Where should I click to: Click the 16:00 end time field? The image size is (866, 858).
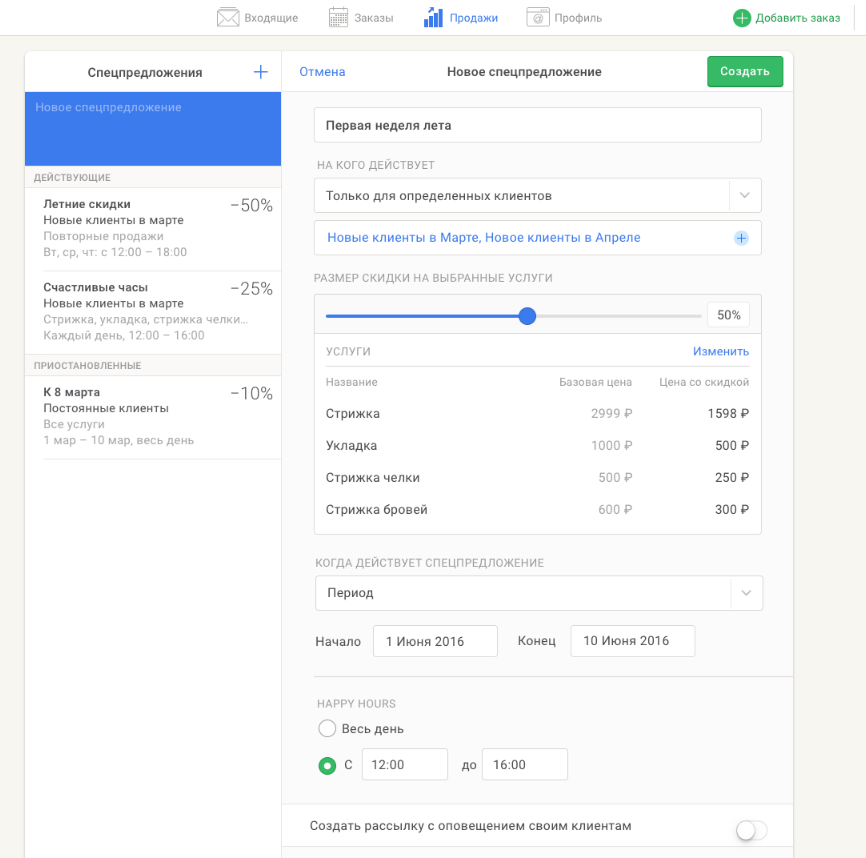coord(525,765)
